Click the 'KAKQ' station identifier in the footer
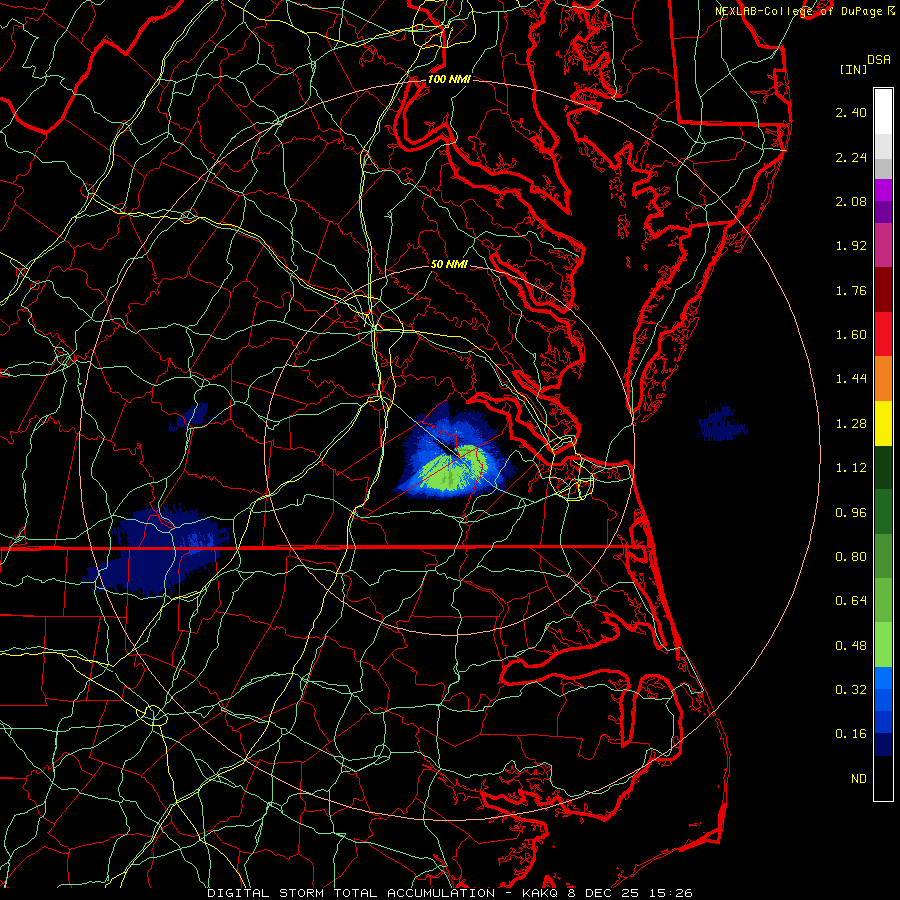The height and width of the screenshot is (900, 900). (540, 893)
